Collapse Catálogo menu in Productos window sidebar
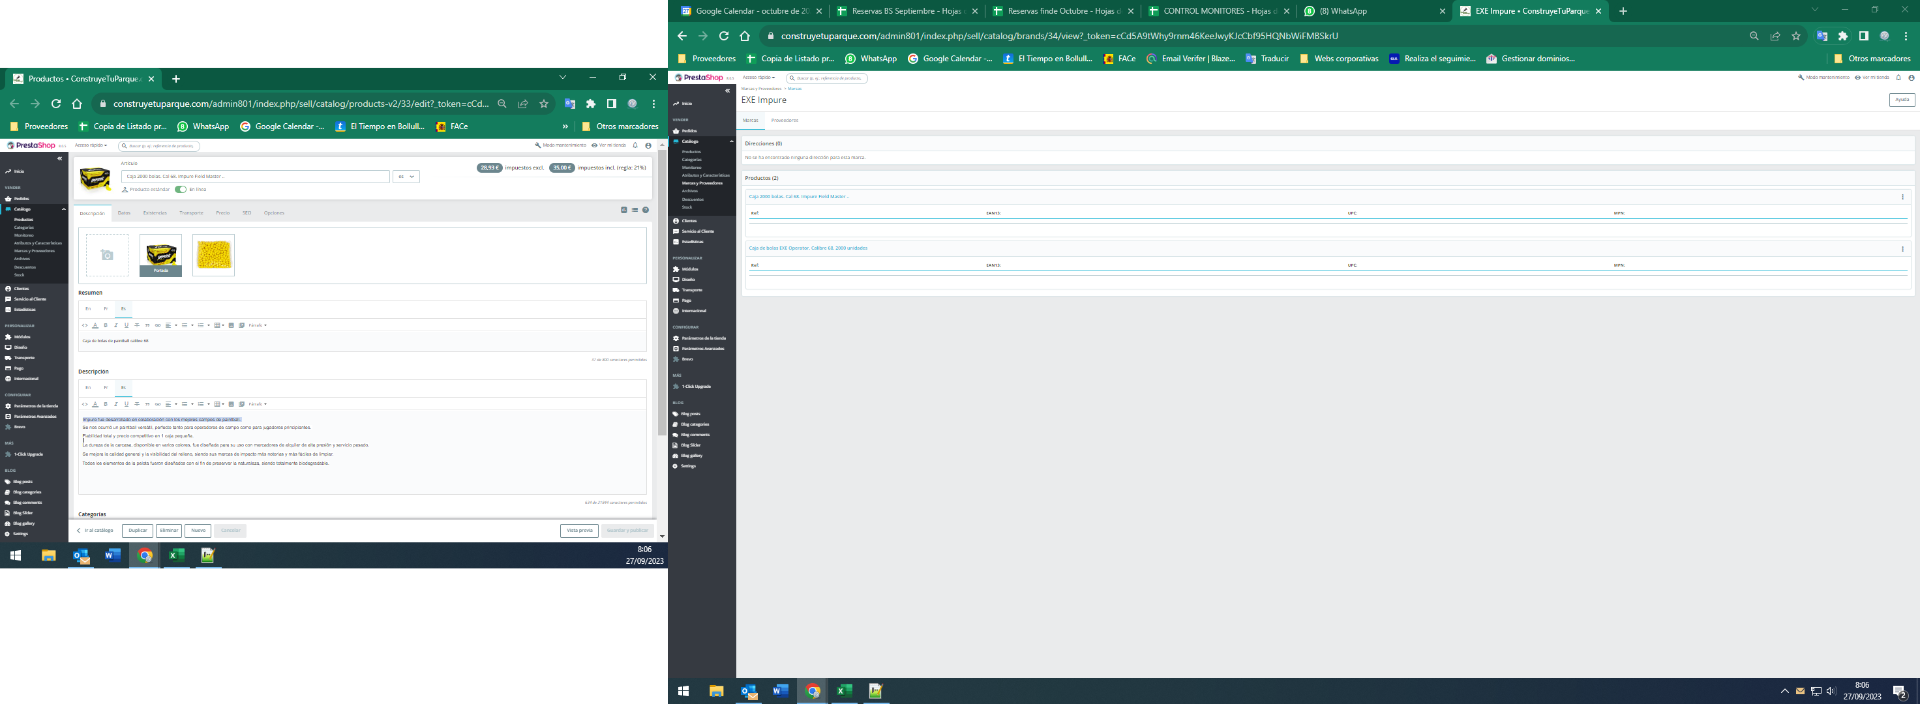The height and width of the screenshot is (704, 1920). [64, 209]
